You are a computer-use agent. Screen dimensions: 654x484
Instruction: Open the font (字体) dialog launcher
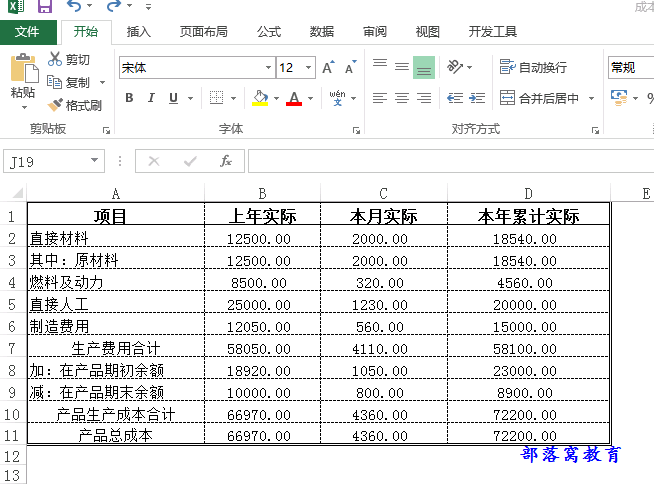coord(356,131)
